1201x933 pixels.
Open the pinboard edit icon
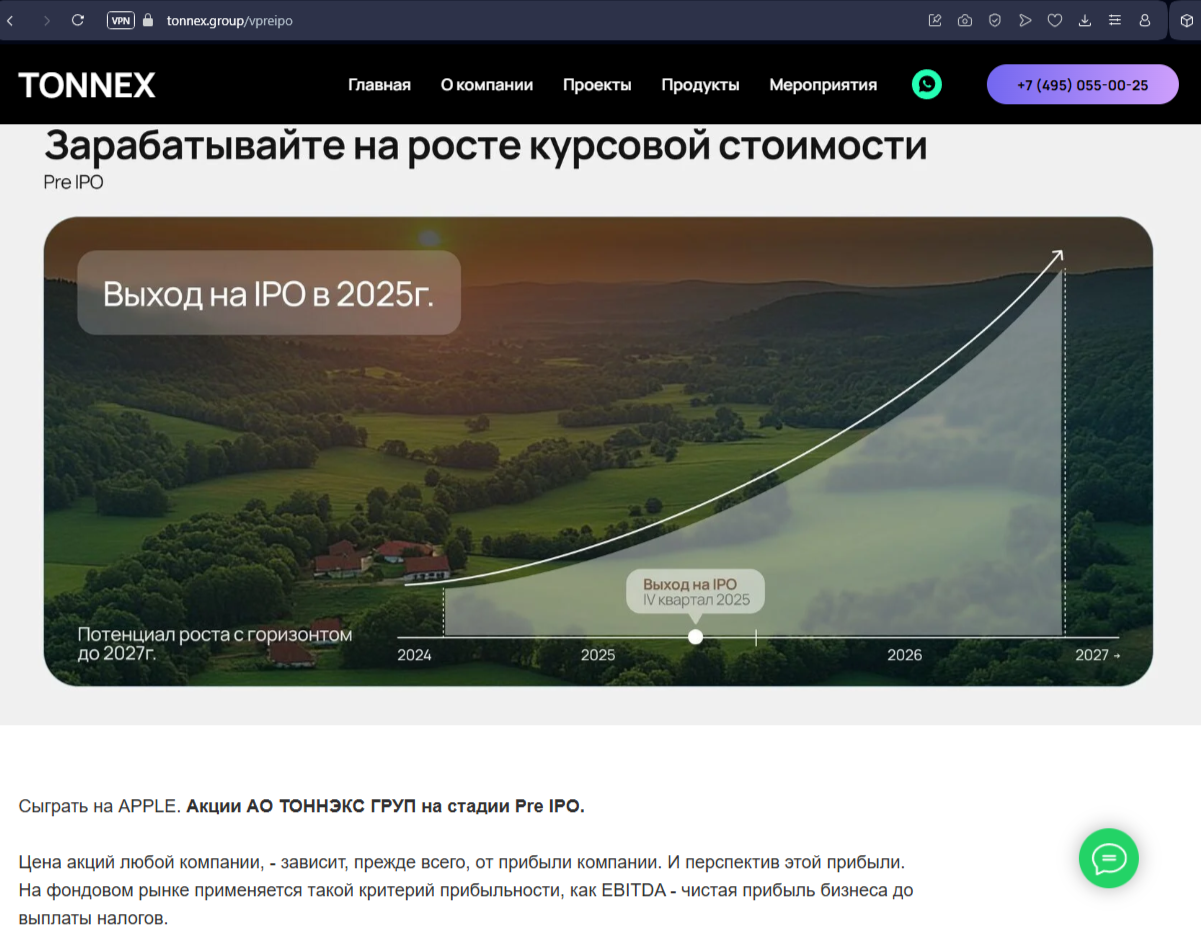935,20
